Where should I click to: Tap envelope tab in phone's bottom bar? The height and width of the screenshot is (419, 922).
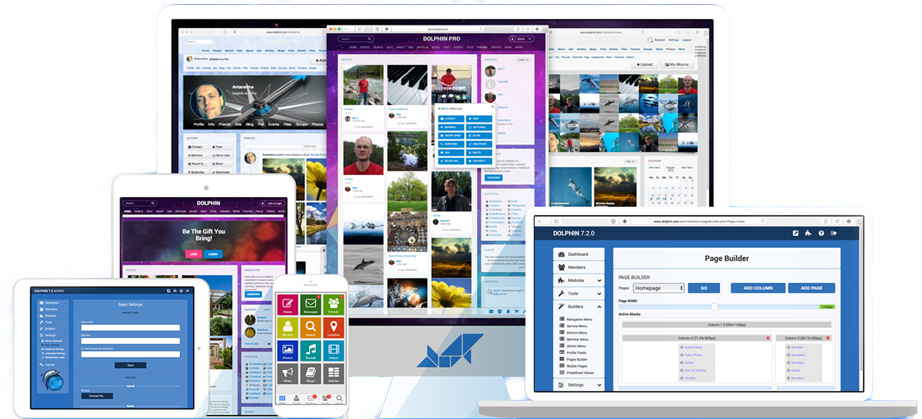[311, 399]
